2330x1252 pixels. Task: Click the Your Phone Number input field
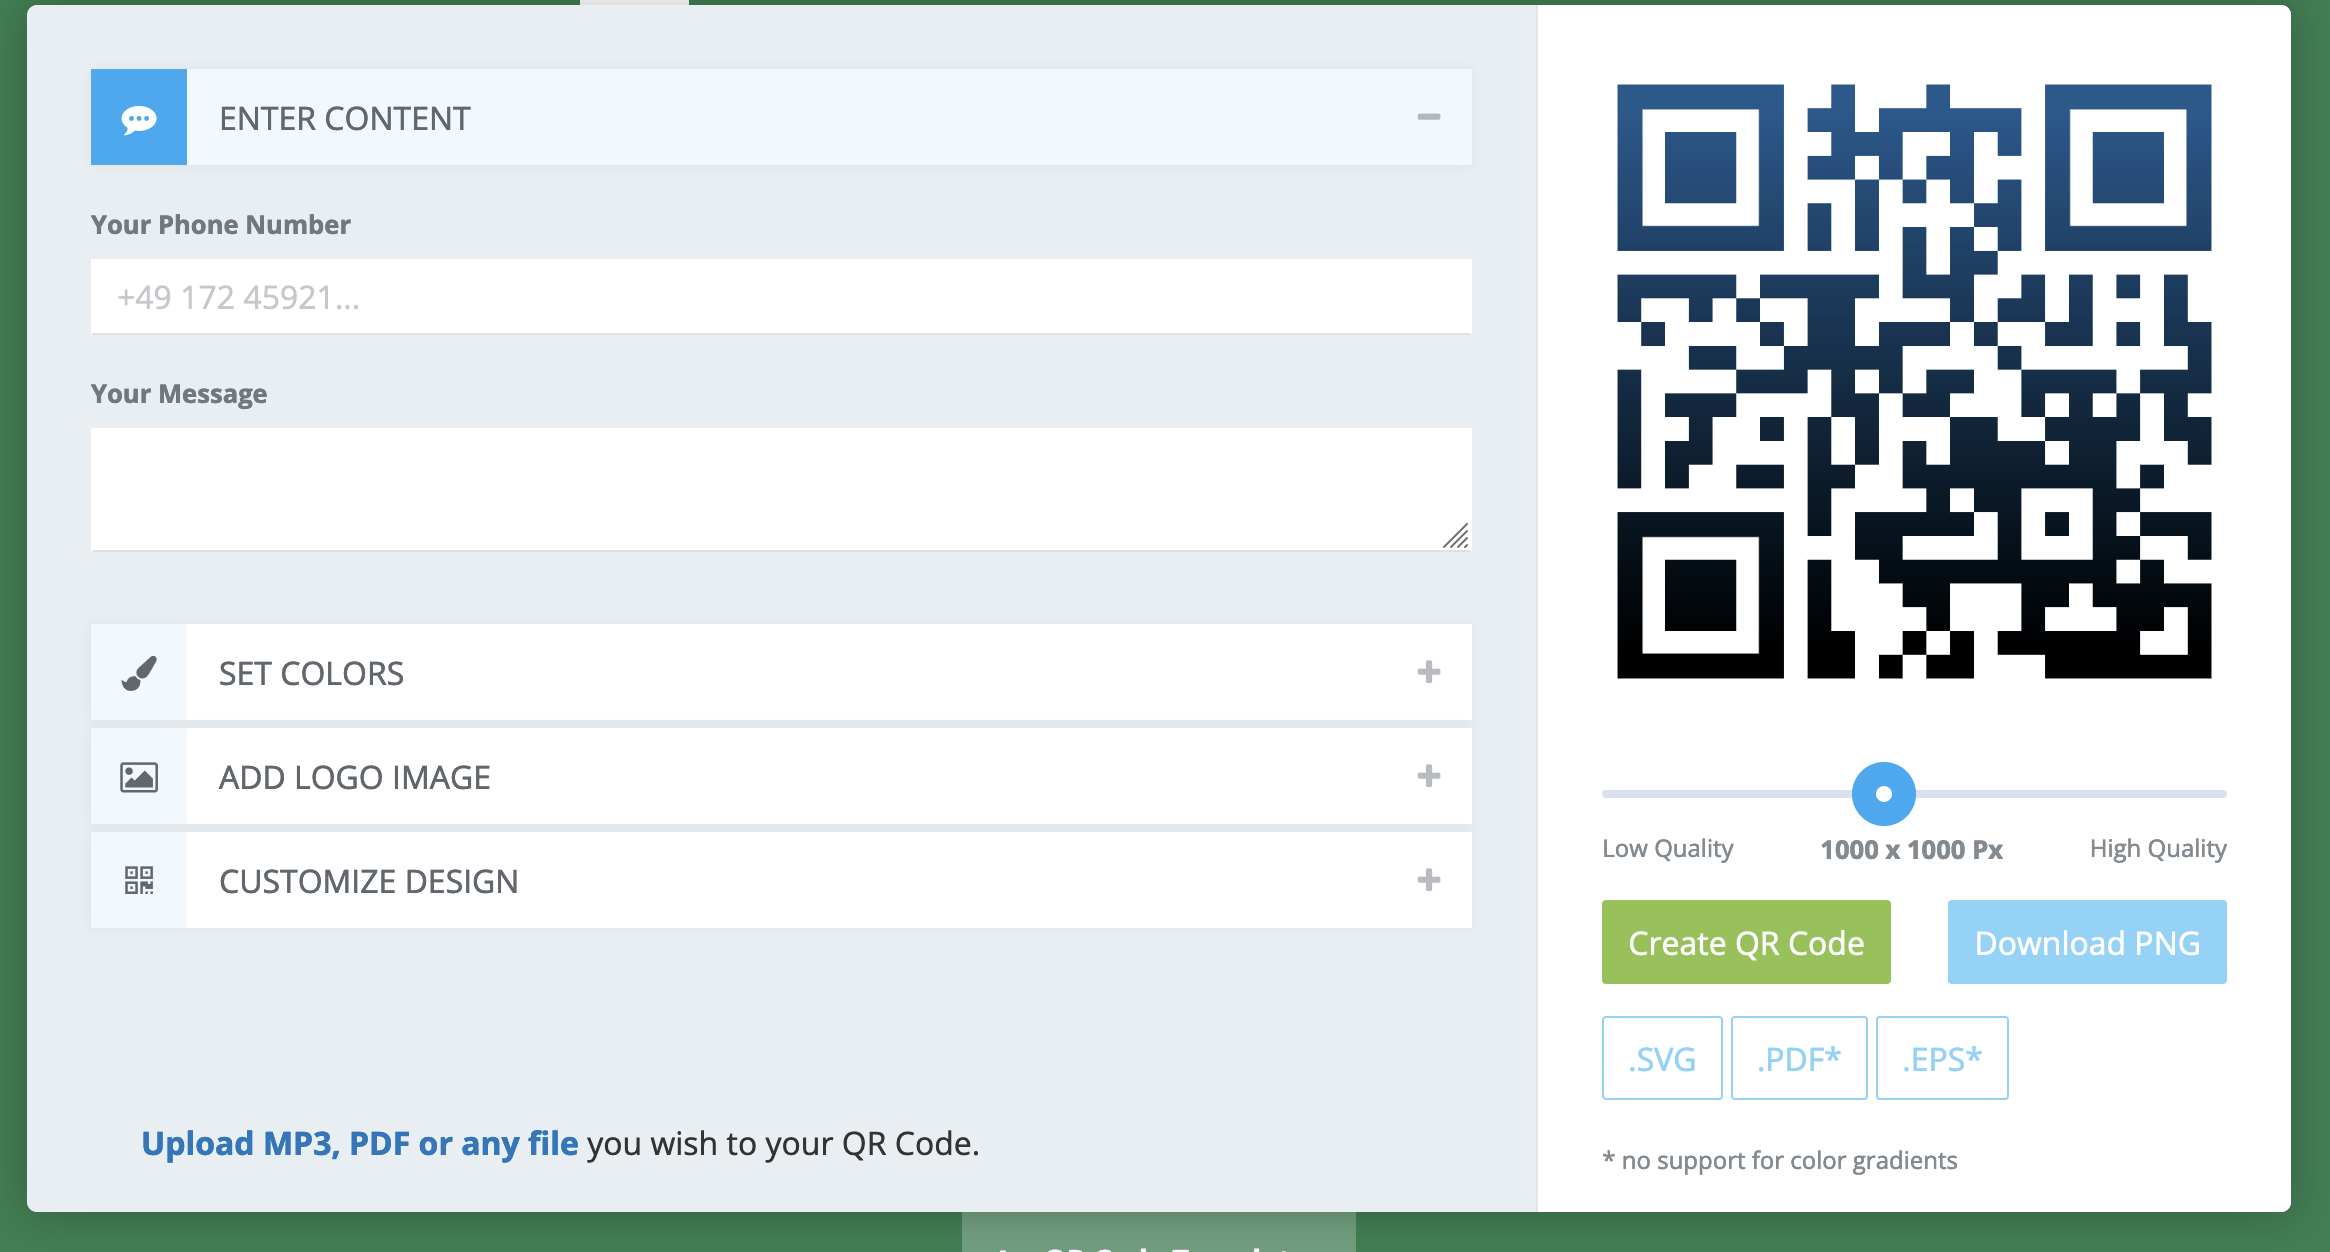781,297
